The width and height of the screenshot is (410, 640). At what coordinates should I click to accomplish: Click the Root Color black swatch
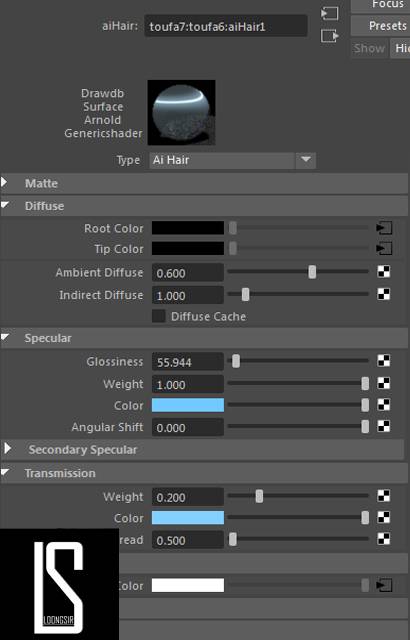pyautogui.click(x=188, y=228)
